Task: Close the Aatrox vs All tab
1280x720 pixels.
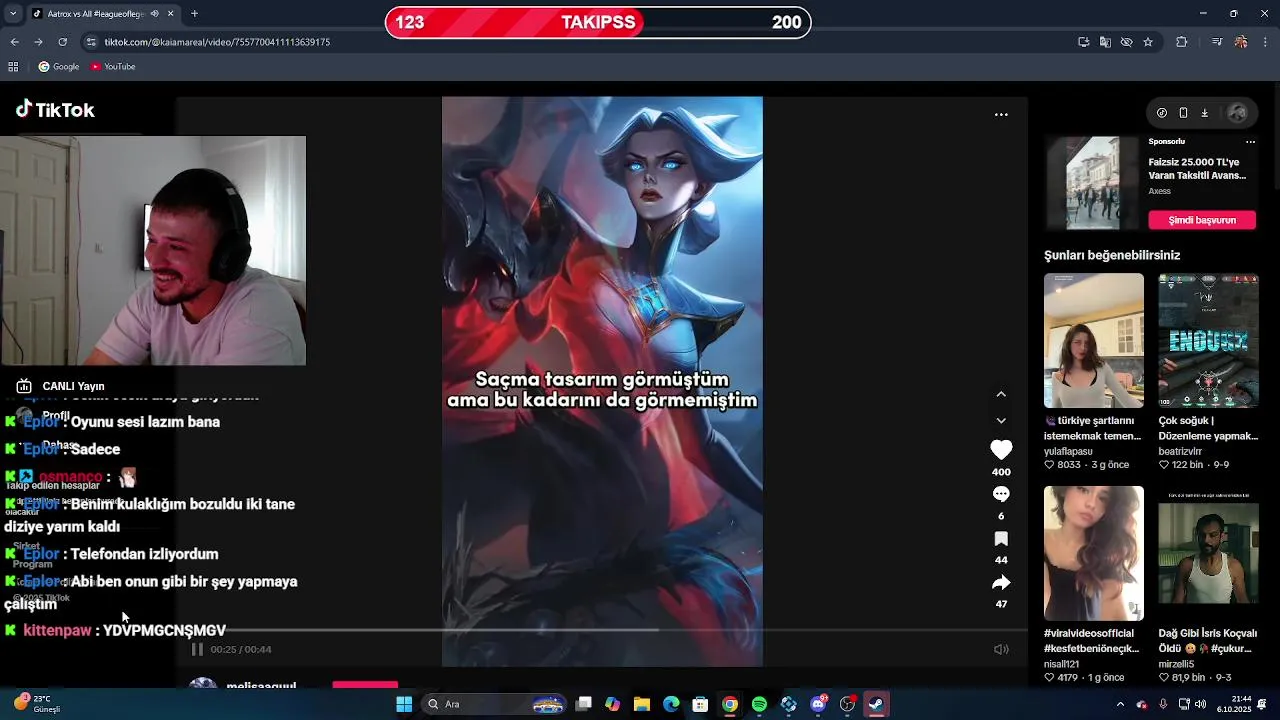Action: [x=170, y=14]
